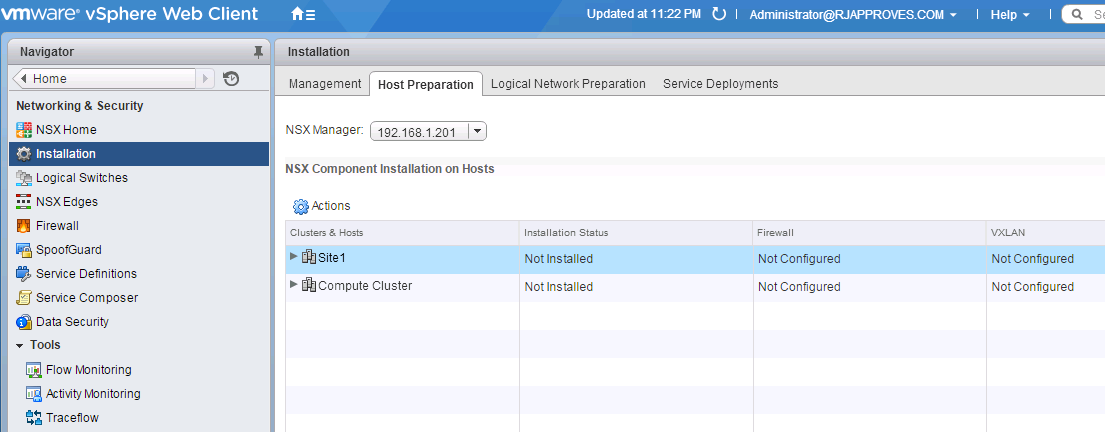This screenshot has height=432, width=1105.
Task: Open the Help dropdown menu
Action: 1010,14
